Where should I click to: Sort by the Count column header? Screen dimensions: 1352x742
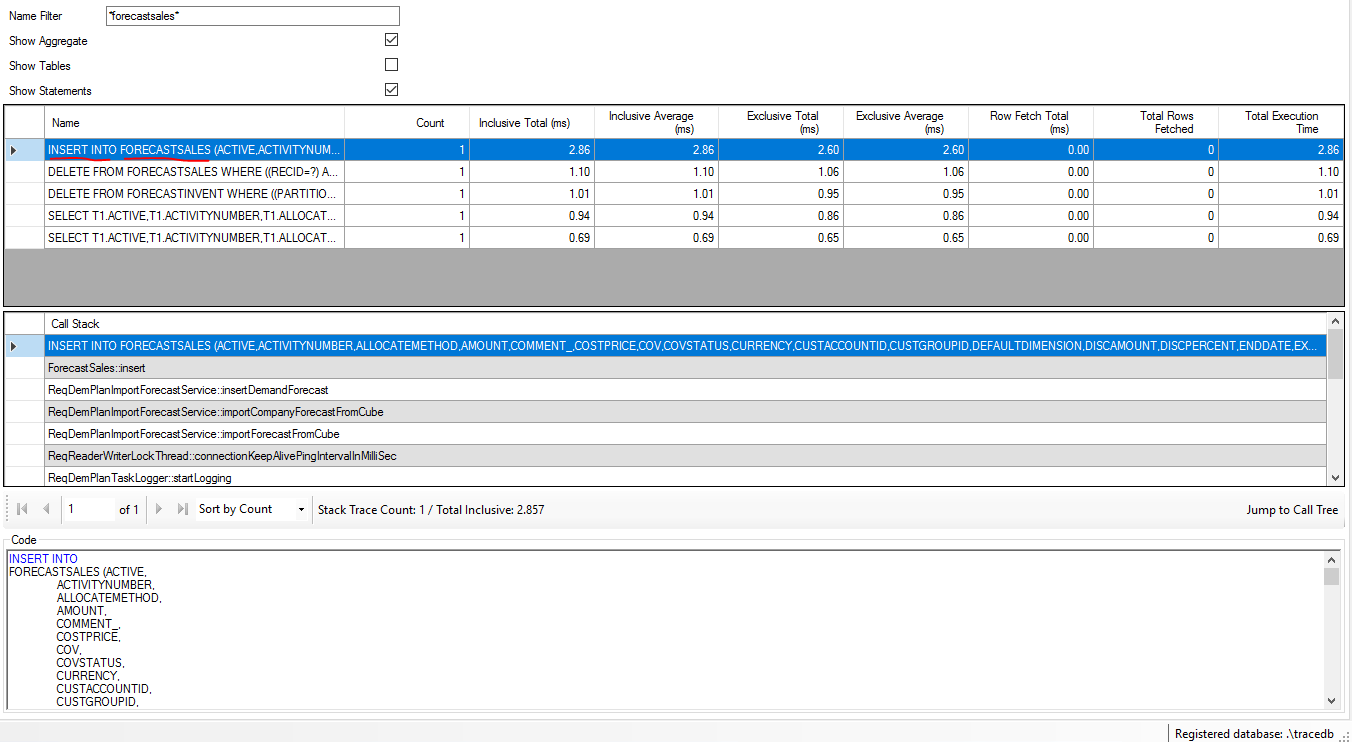pos(407,123)
